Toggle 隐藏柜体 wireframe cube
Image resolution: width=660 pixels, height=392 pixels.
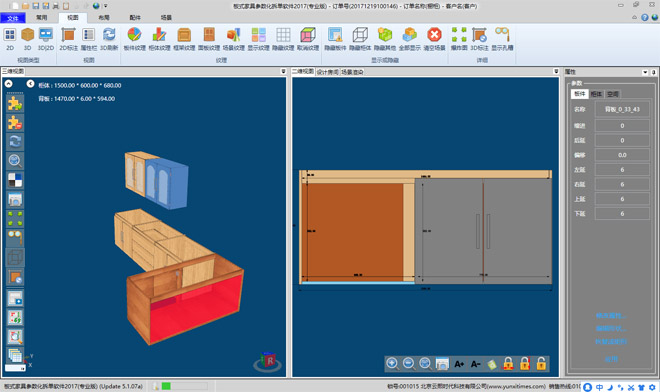click(x=360, y=39)
